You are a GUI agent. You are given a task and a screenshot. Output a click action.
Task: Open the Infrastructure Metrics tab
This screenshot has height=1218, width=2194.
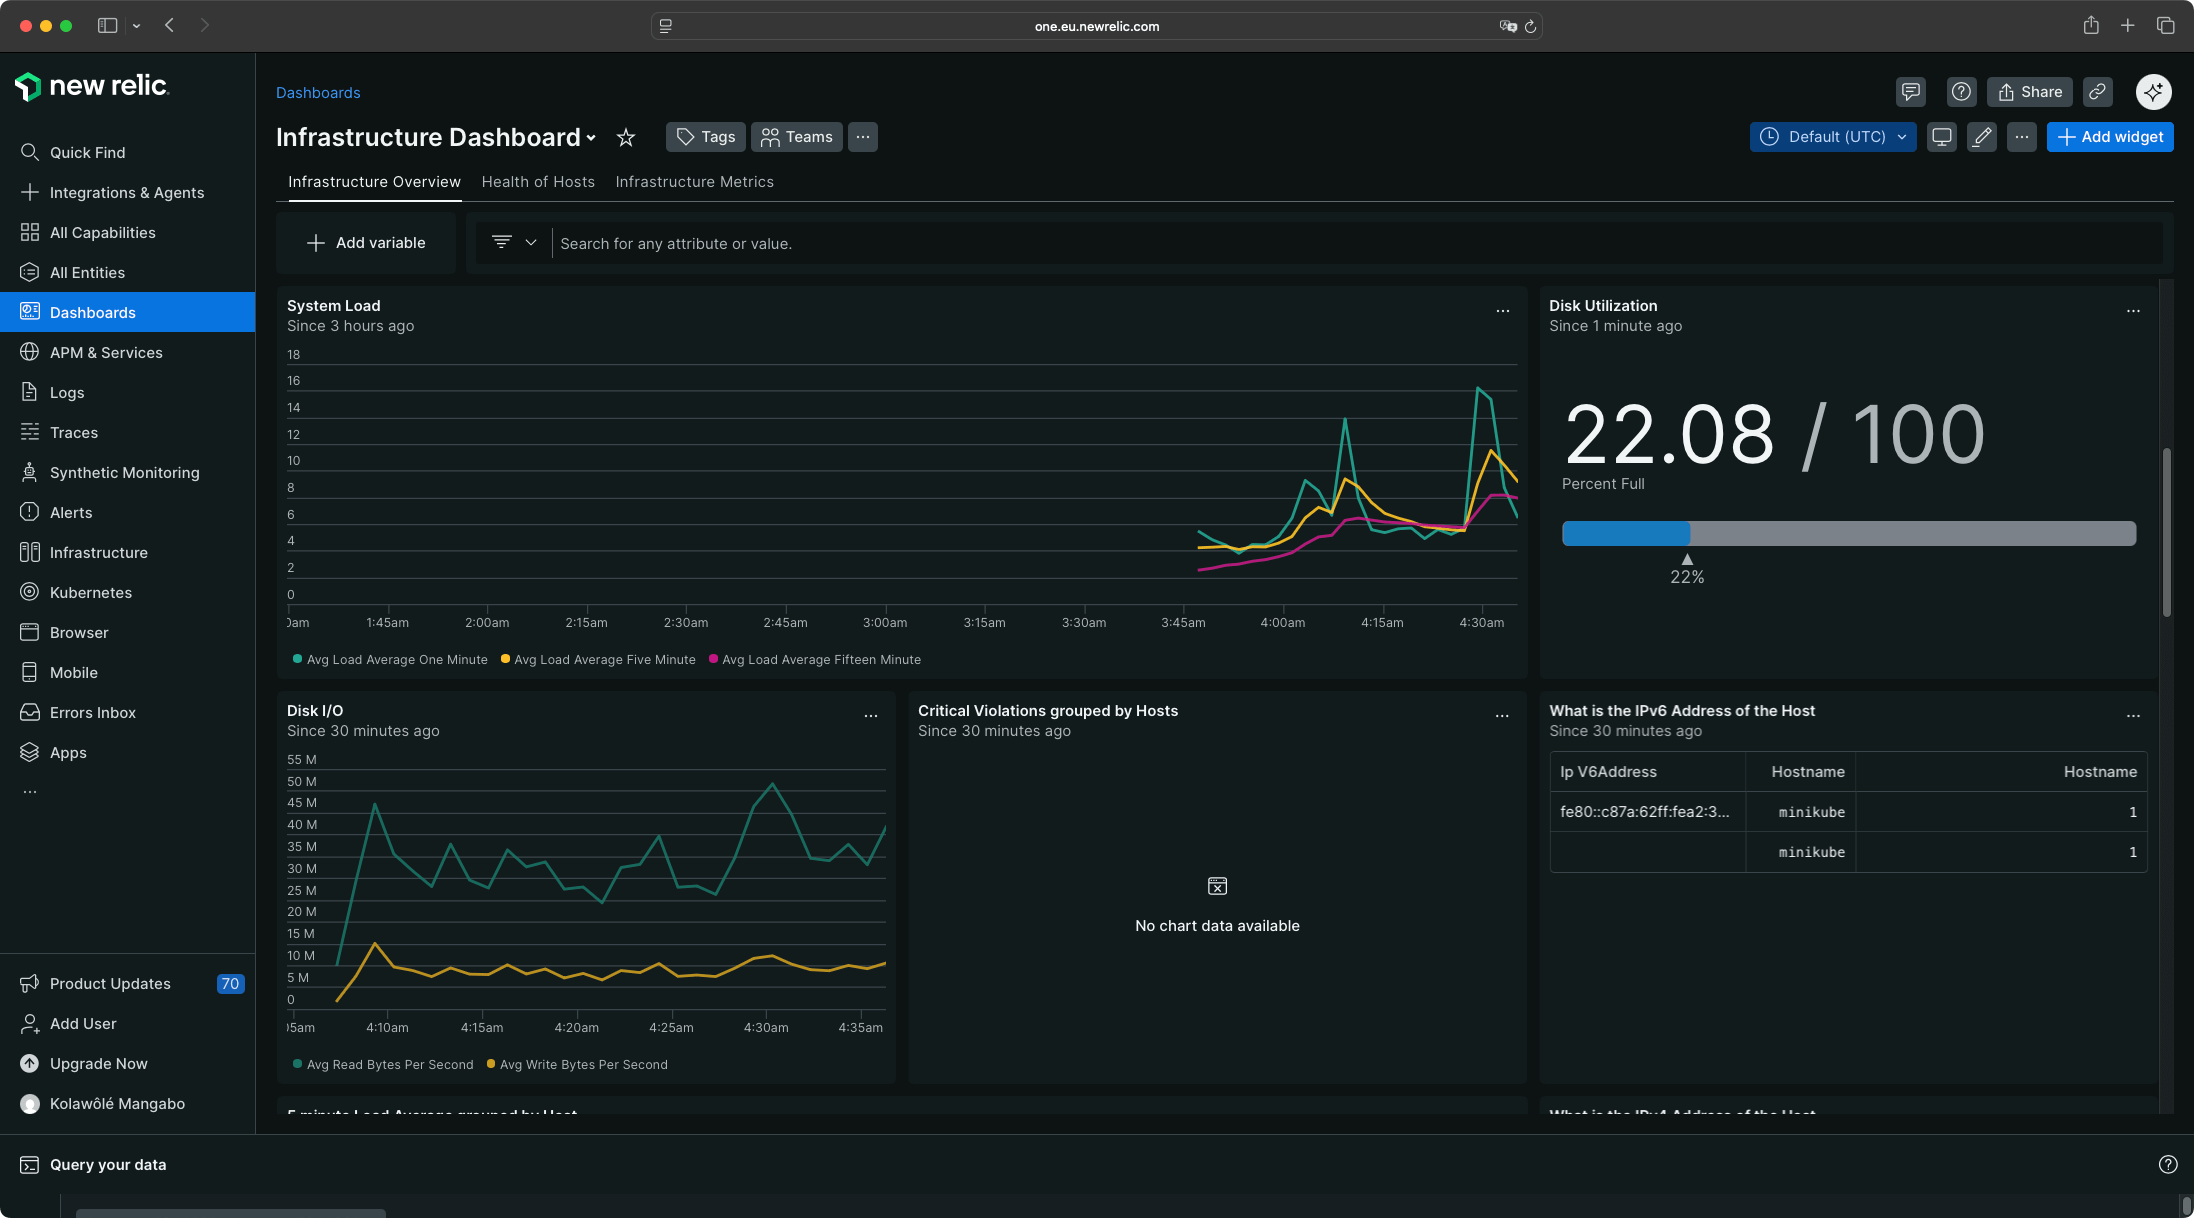694,181
